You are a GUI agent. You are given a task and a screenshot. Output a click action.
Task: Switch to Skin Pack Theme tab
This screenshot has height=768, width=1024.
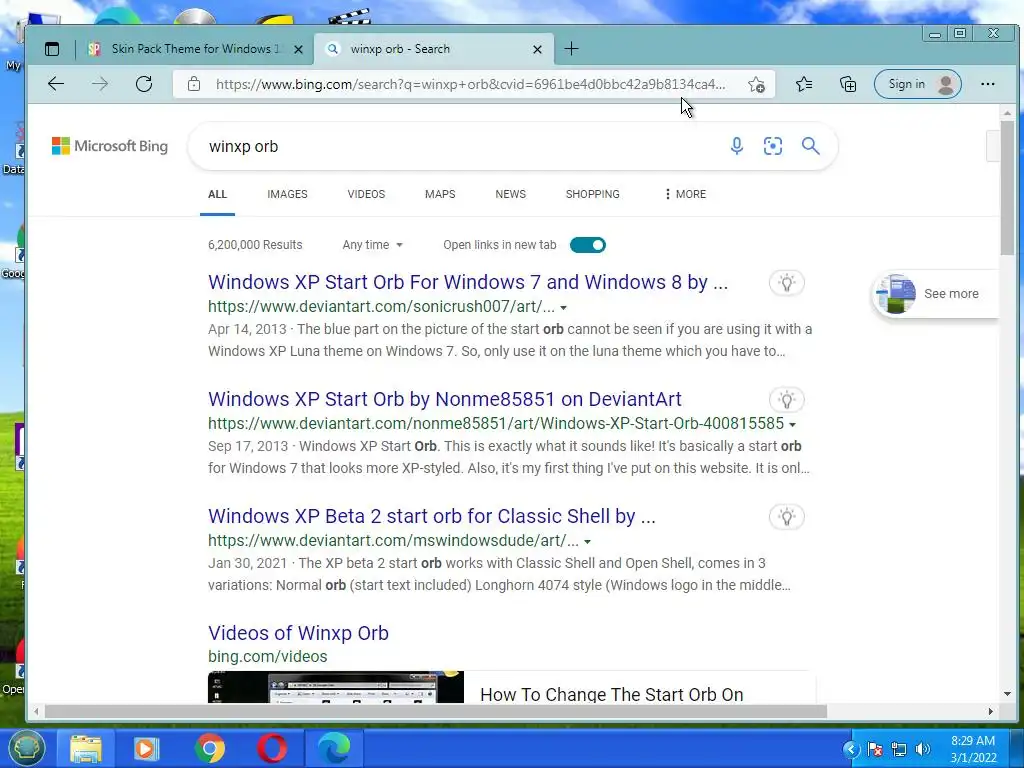194,49
